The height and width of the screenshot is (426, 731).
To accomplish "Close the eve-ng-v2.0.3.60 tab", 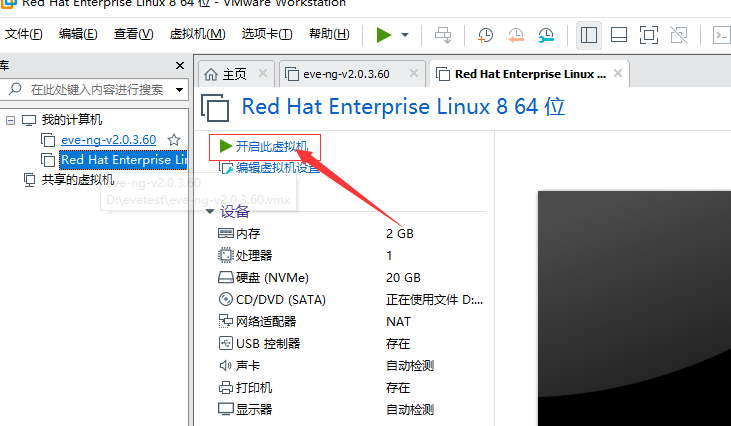I will (x=414, y=73).
